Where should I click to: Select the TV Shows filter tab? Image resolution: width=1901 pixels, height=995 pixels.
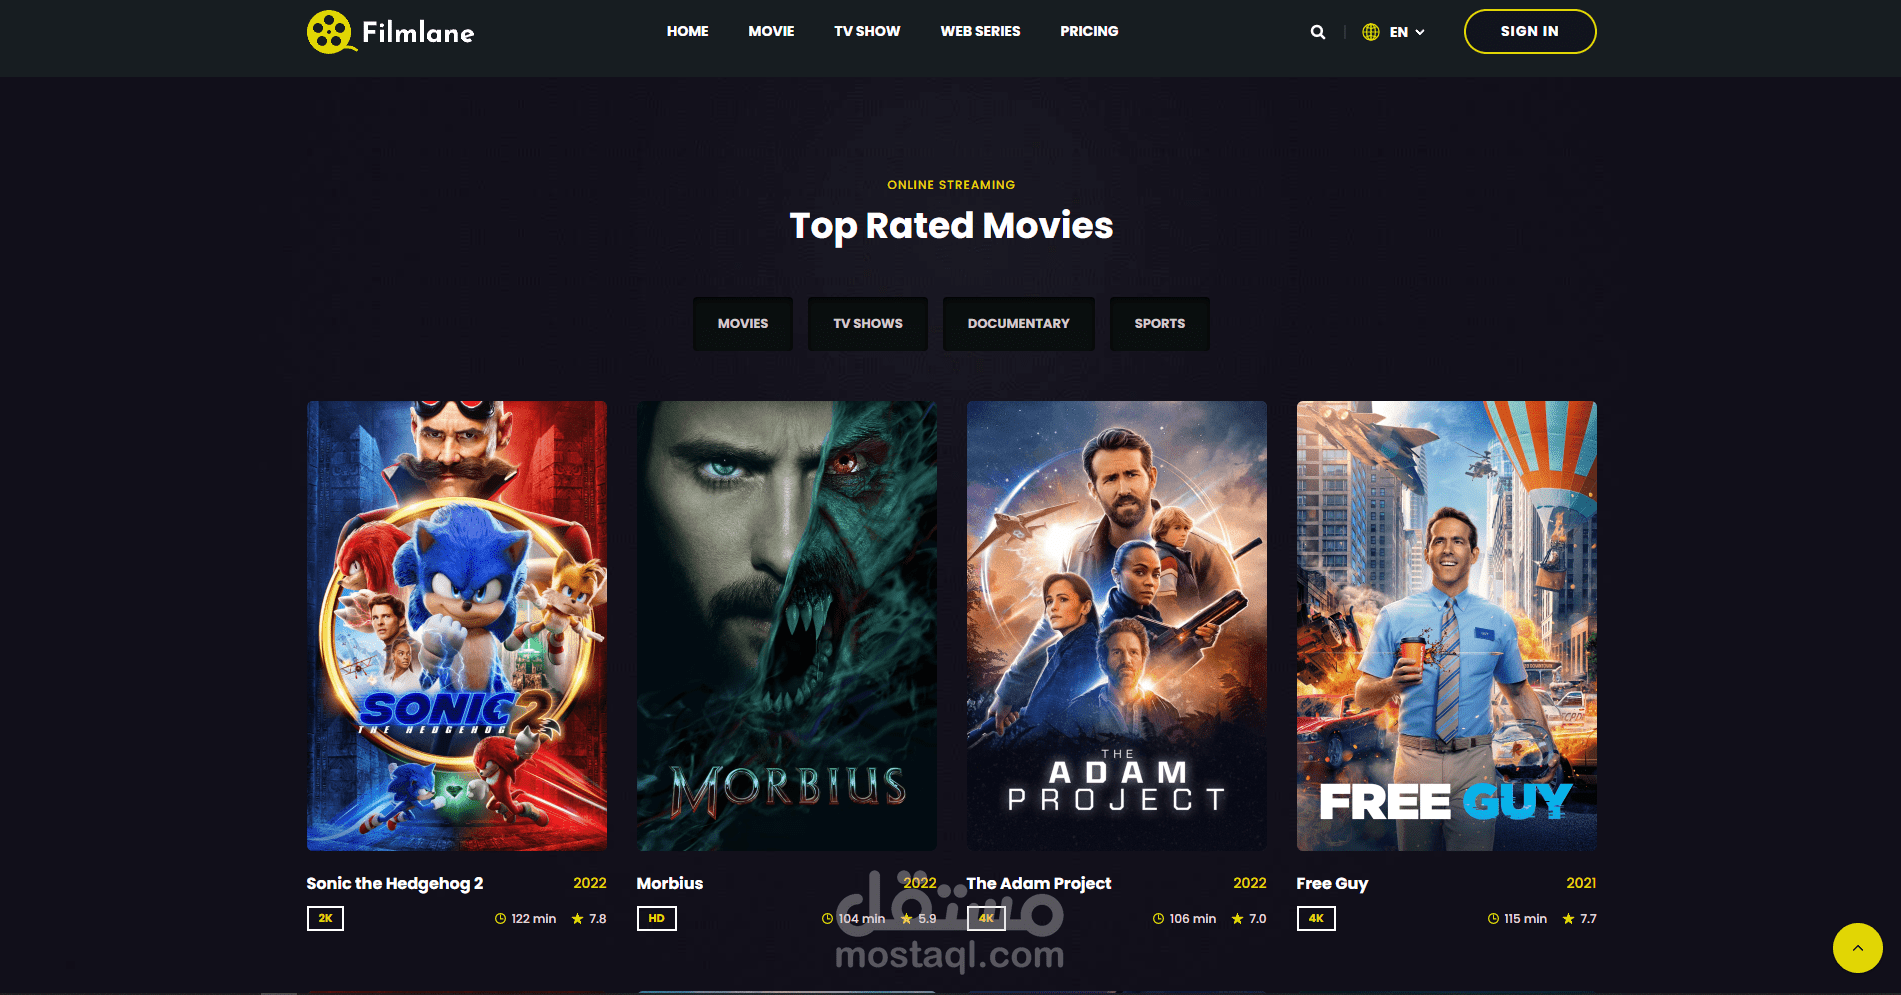coord(868,323)
